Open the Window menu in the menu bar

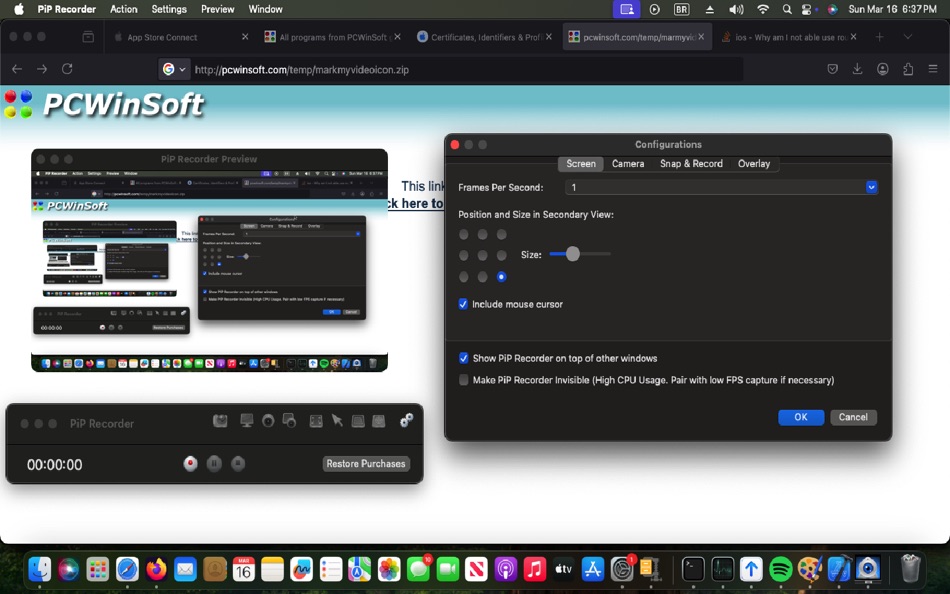click(265, 9)
